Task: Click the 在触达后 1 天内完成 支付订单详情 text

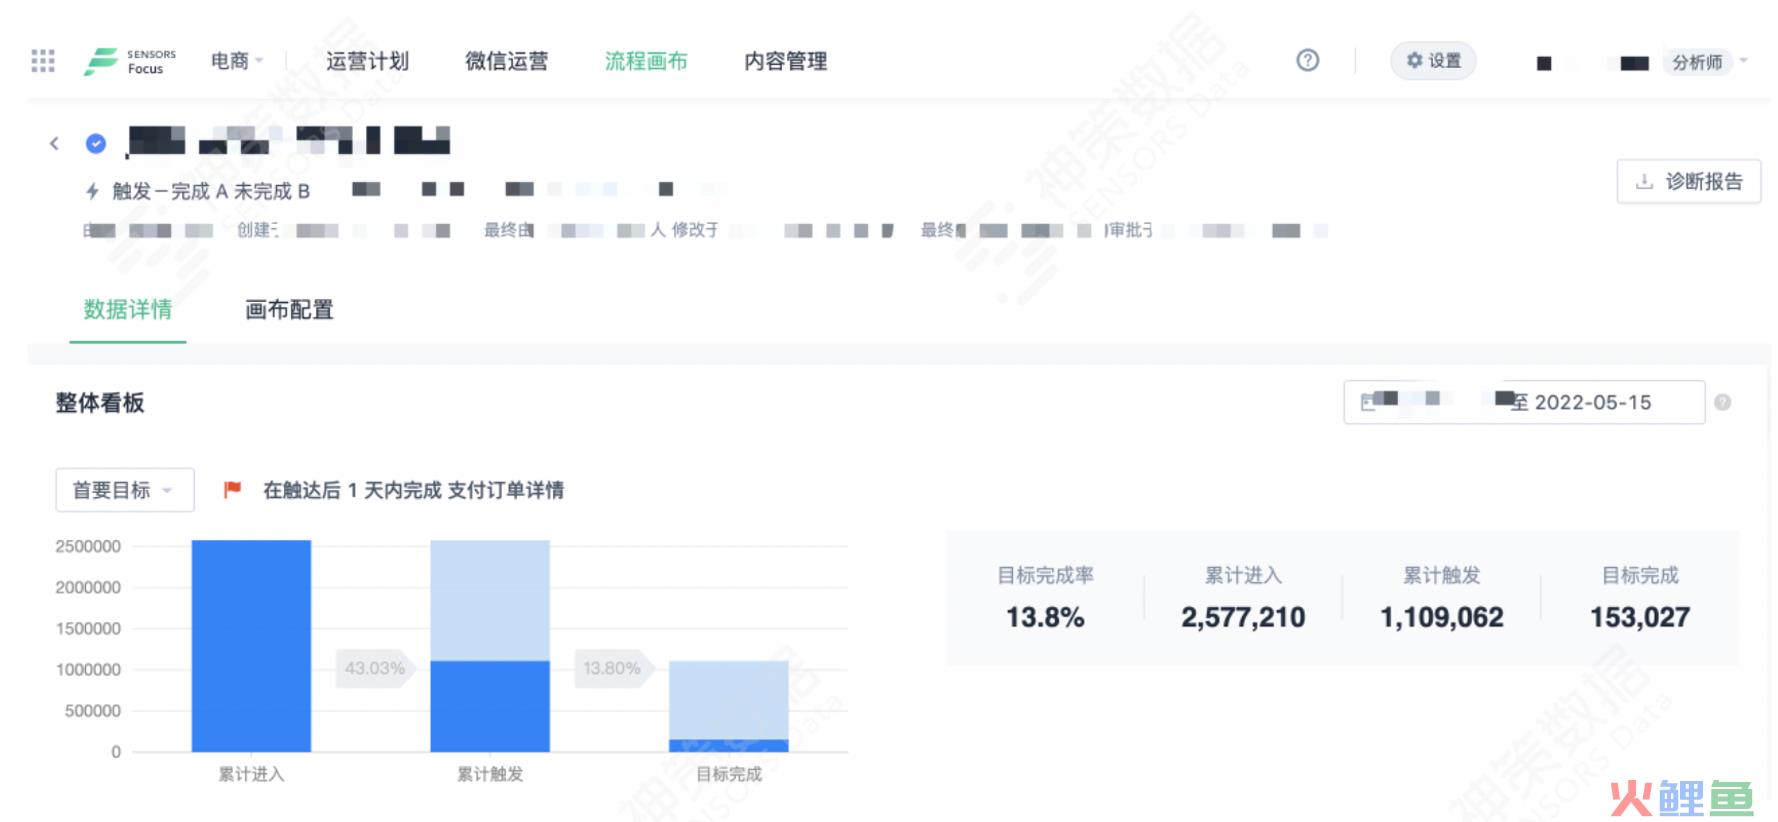Action: click(x=413, y=490)
